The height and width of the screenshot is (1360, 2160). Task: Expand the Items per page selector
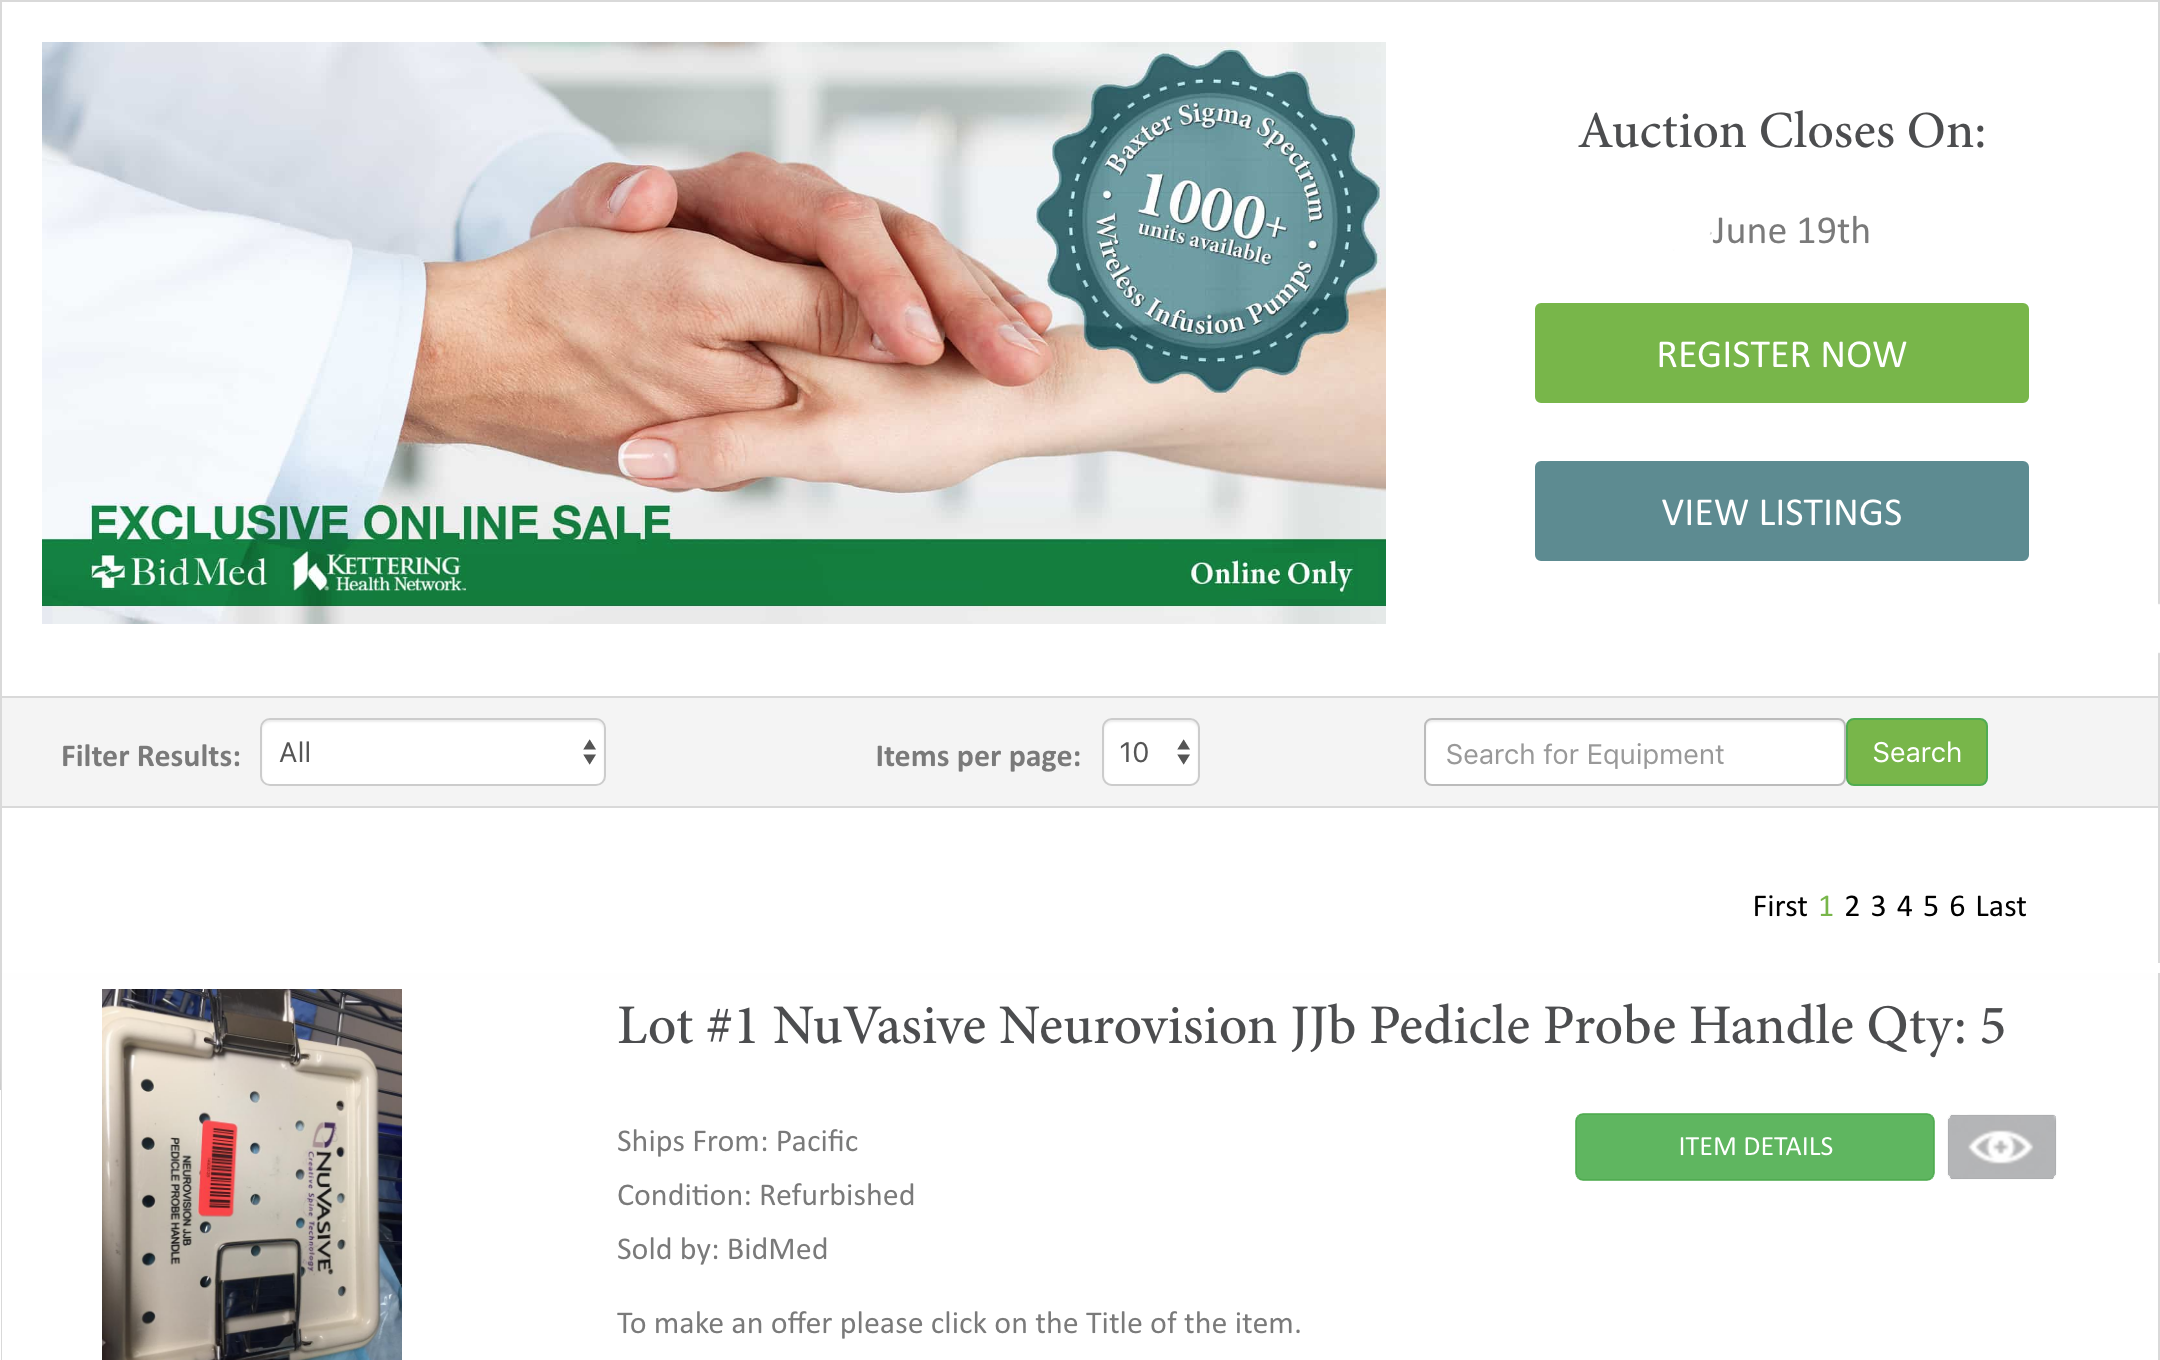1151,752
